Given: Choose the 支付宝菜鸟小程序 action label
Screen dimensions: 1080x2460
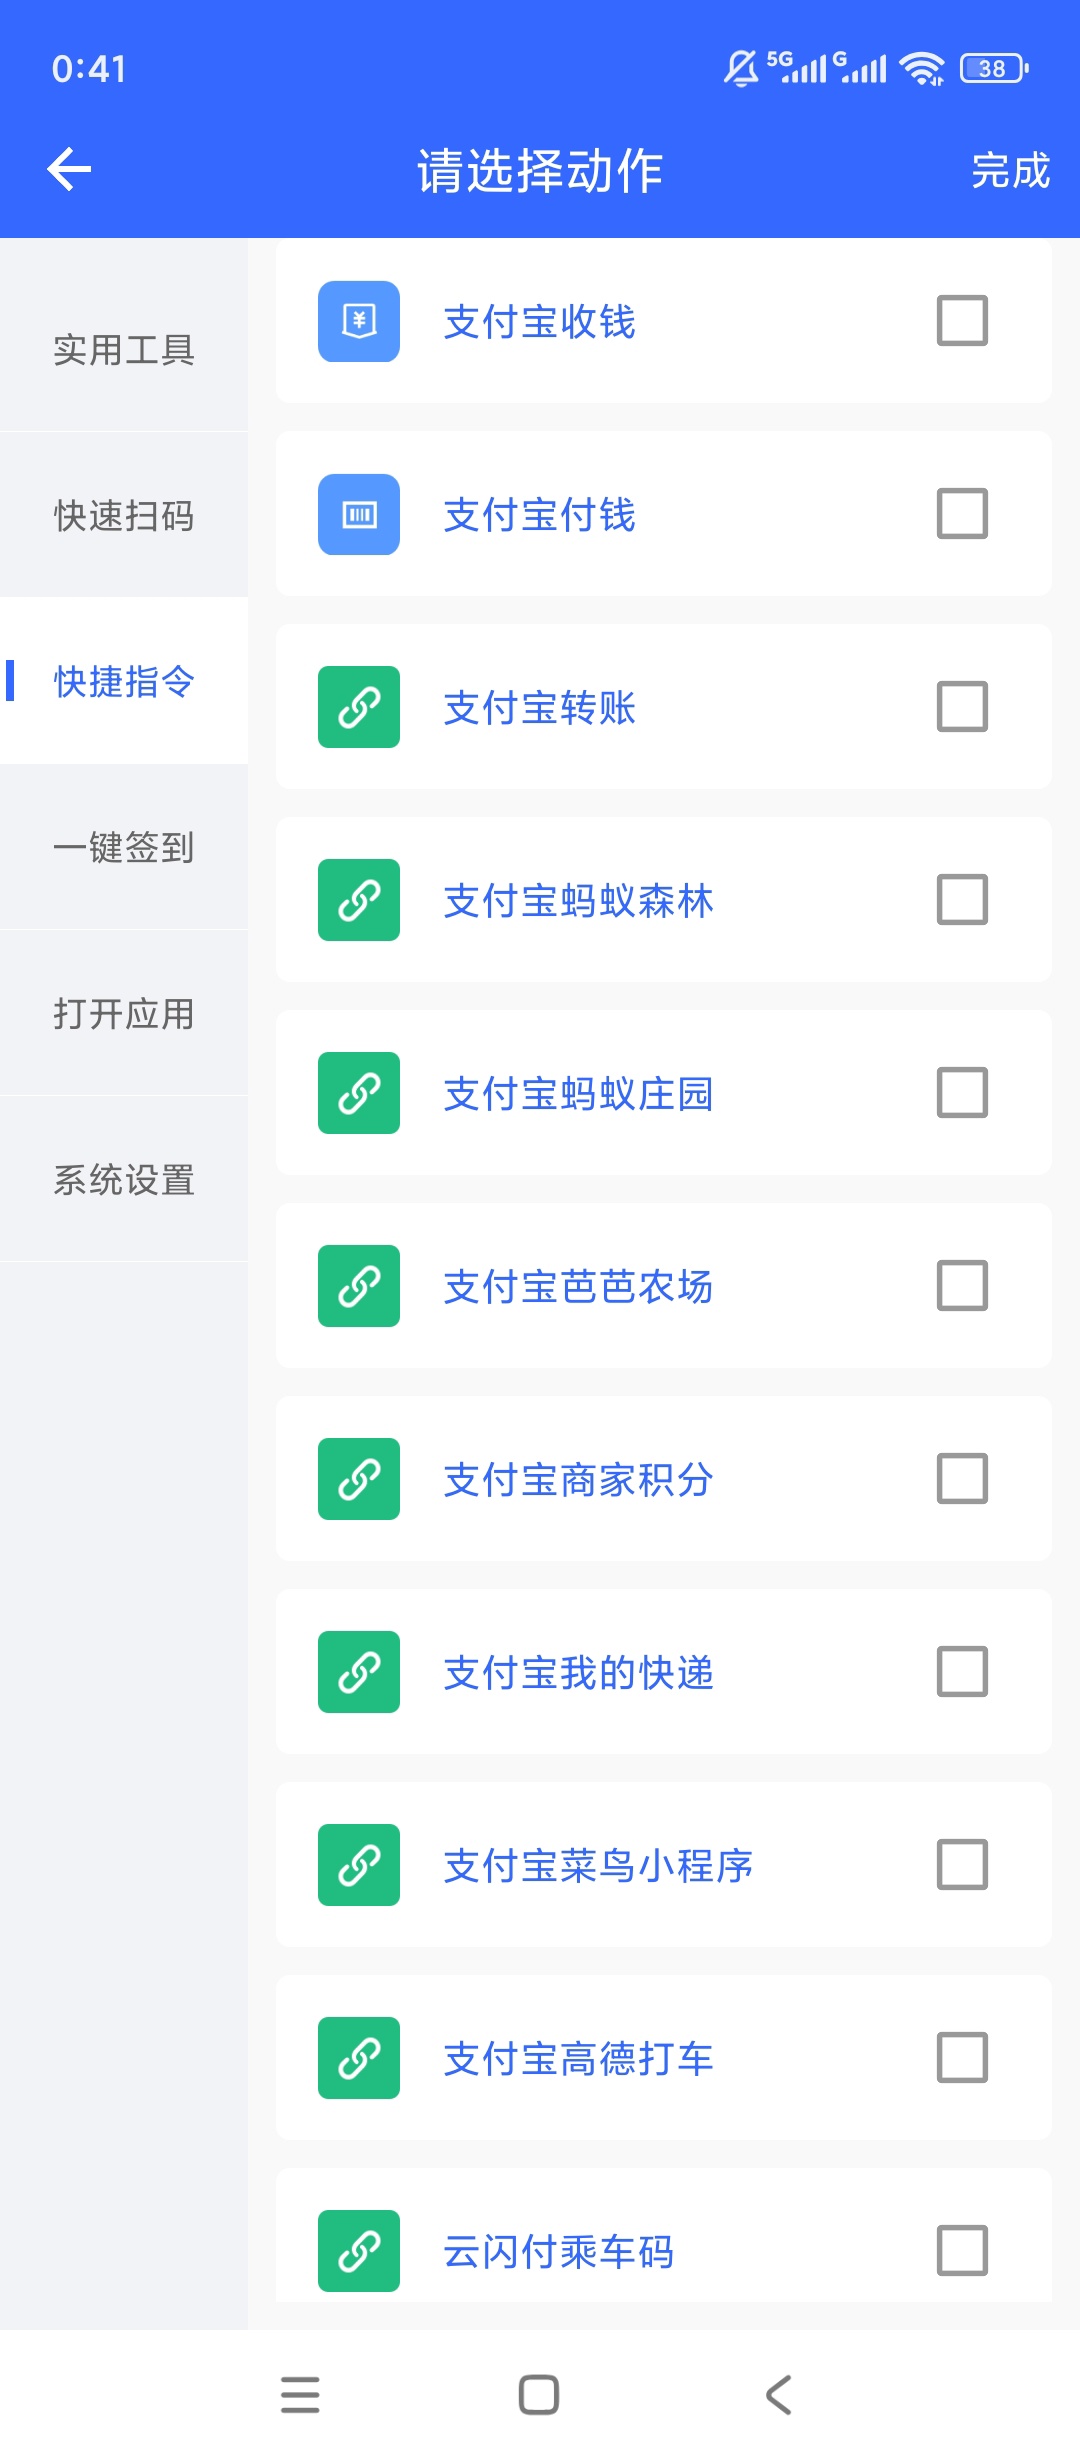Looking at the screenshot, I should tap(598, 1866).
